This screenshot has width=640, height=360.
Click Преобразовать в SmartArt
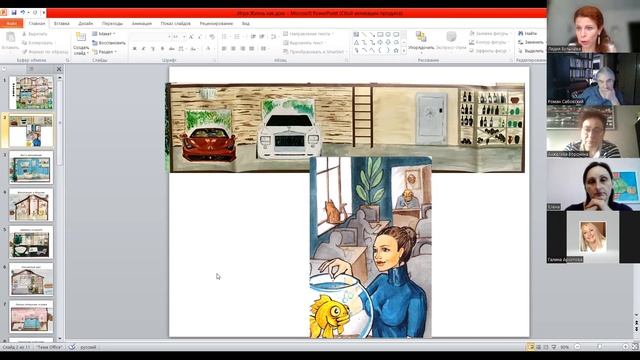point(314,52)
